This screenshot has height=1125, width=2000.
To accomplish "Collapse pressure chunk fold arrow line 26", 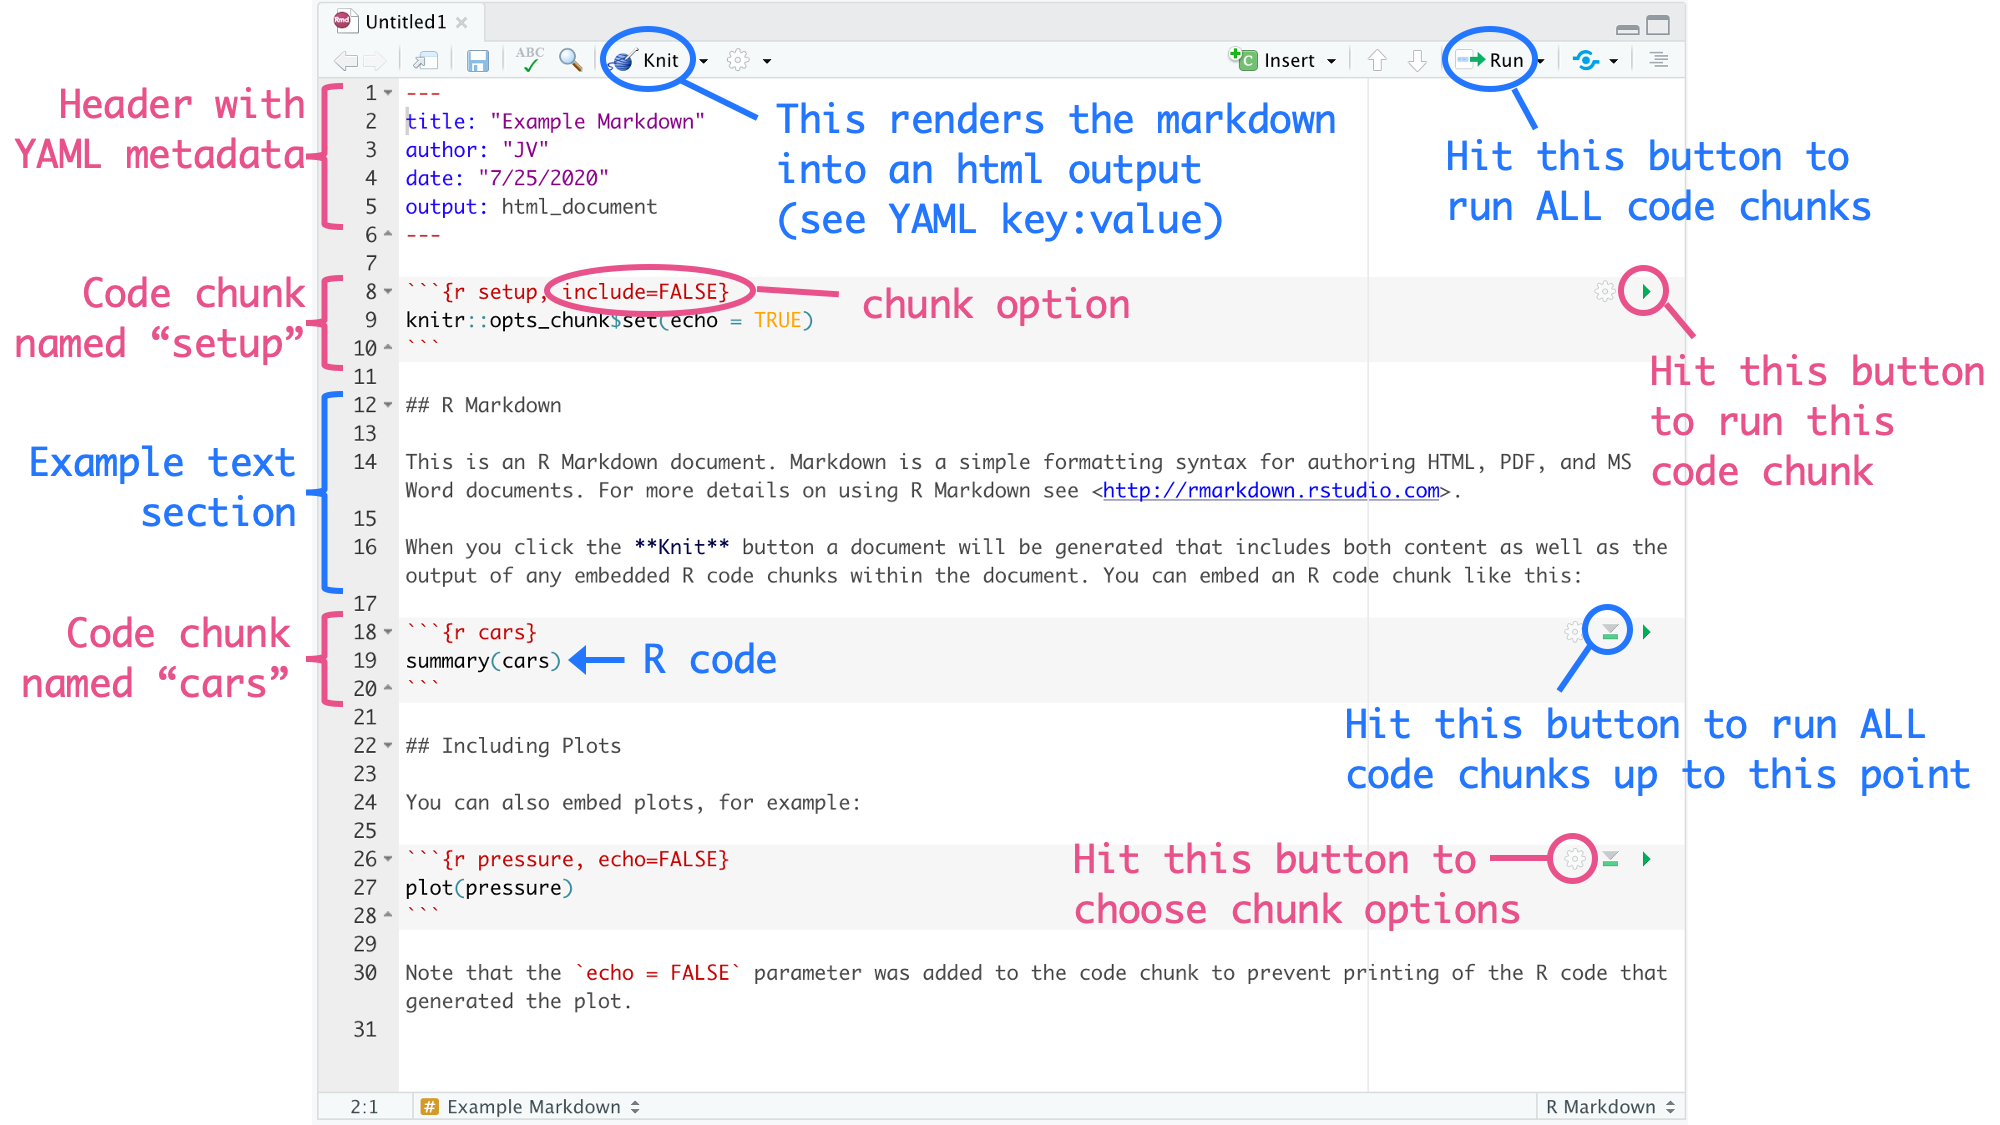I will click(388, 859).
